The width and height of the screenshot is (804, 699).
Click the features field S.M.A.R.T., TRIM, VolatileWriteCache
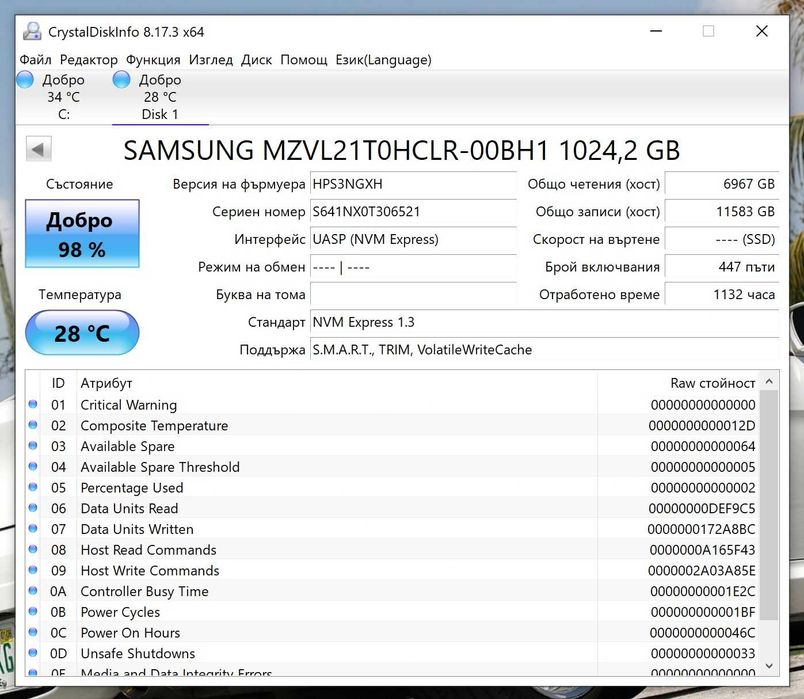tap(545, 350)
